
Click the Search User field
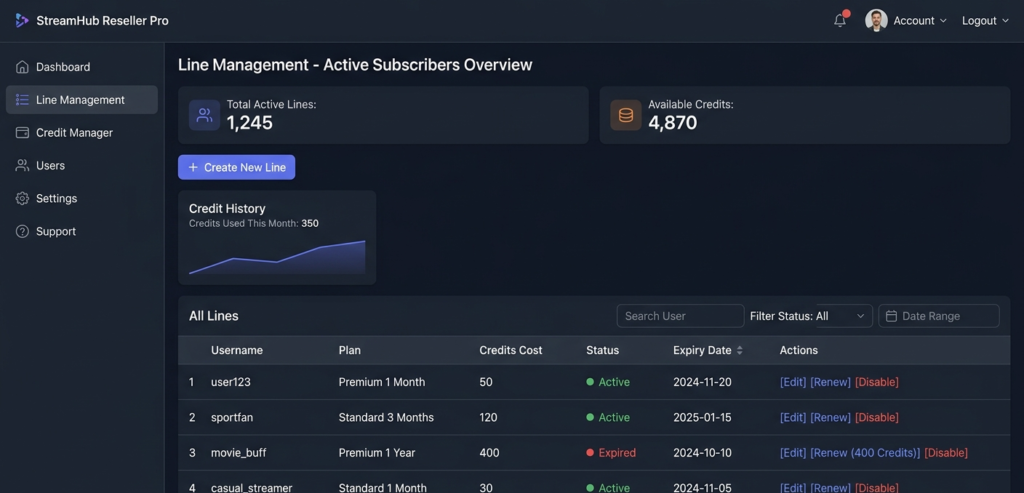[x=680, y=316]
